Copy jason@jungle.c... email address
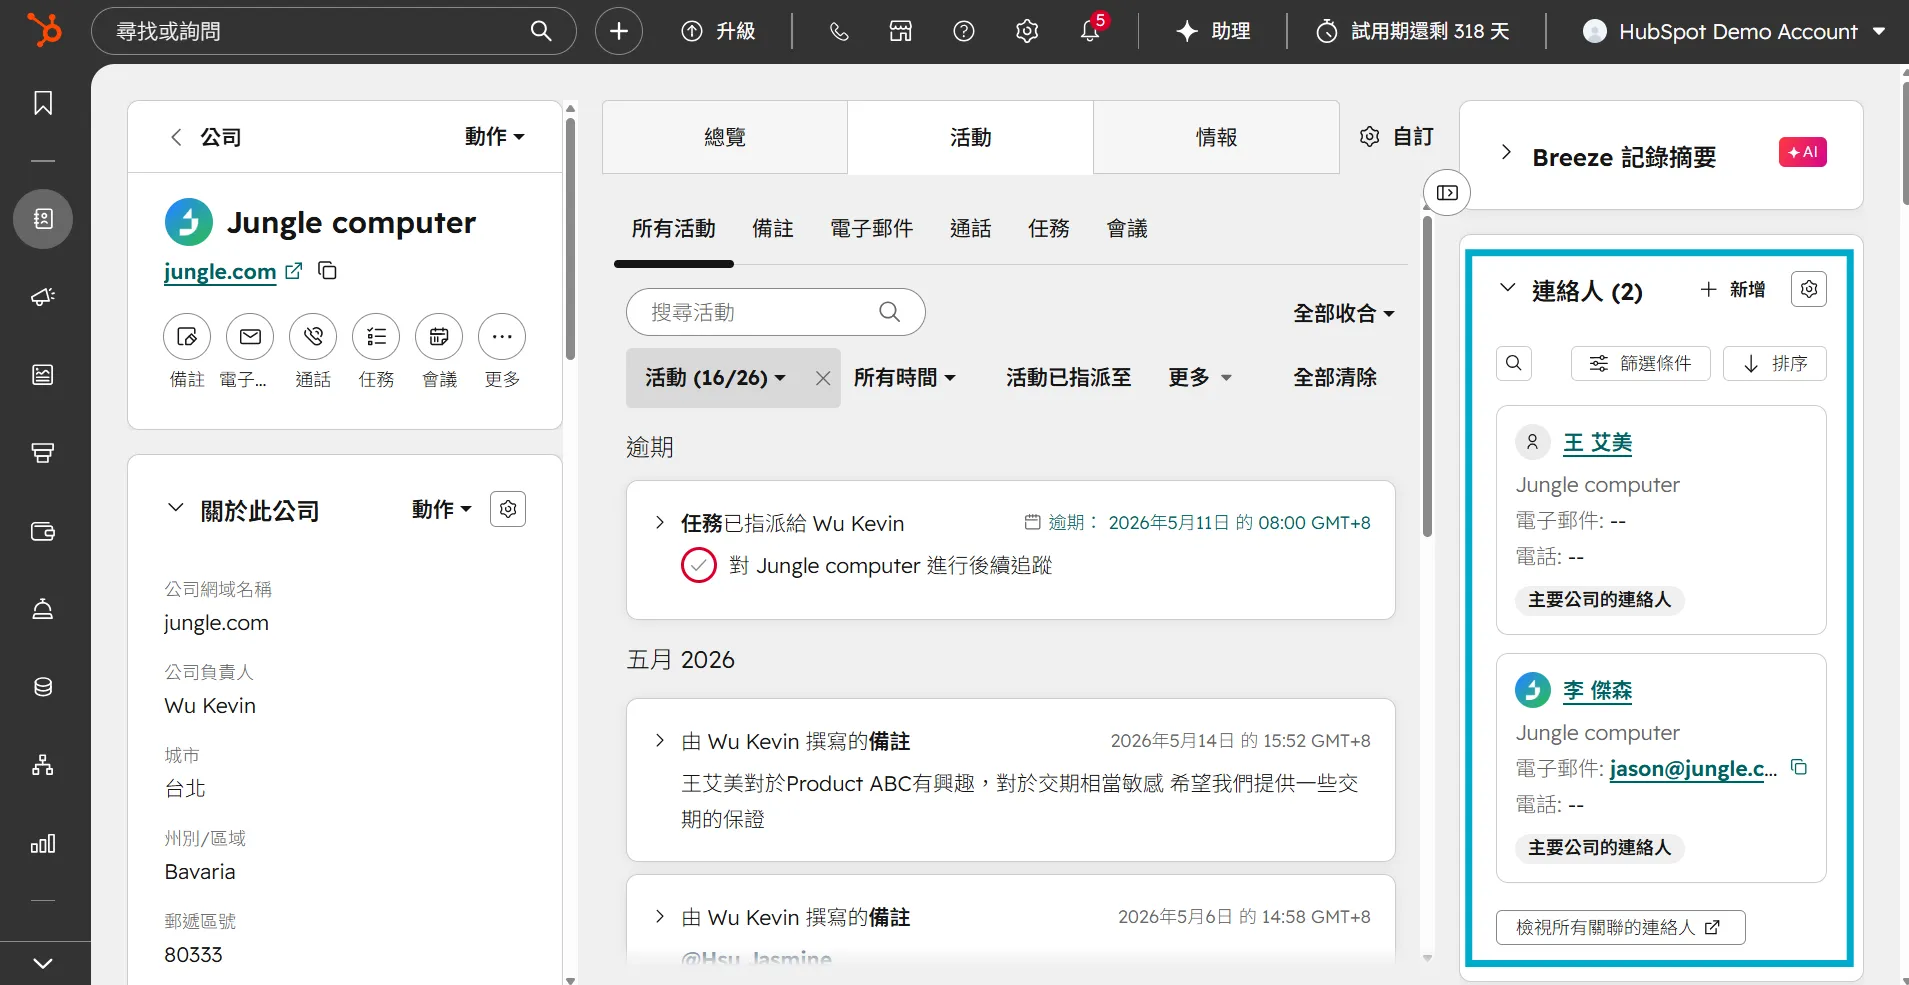The width and height of the screenshot is (1909, 985). pyautogui.click(x=1799, y=767)
